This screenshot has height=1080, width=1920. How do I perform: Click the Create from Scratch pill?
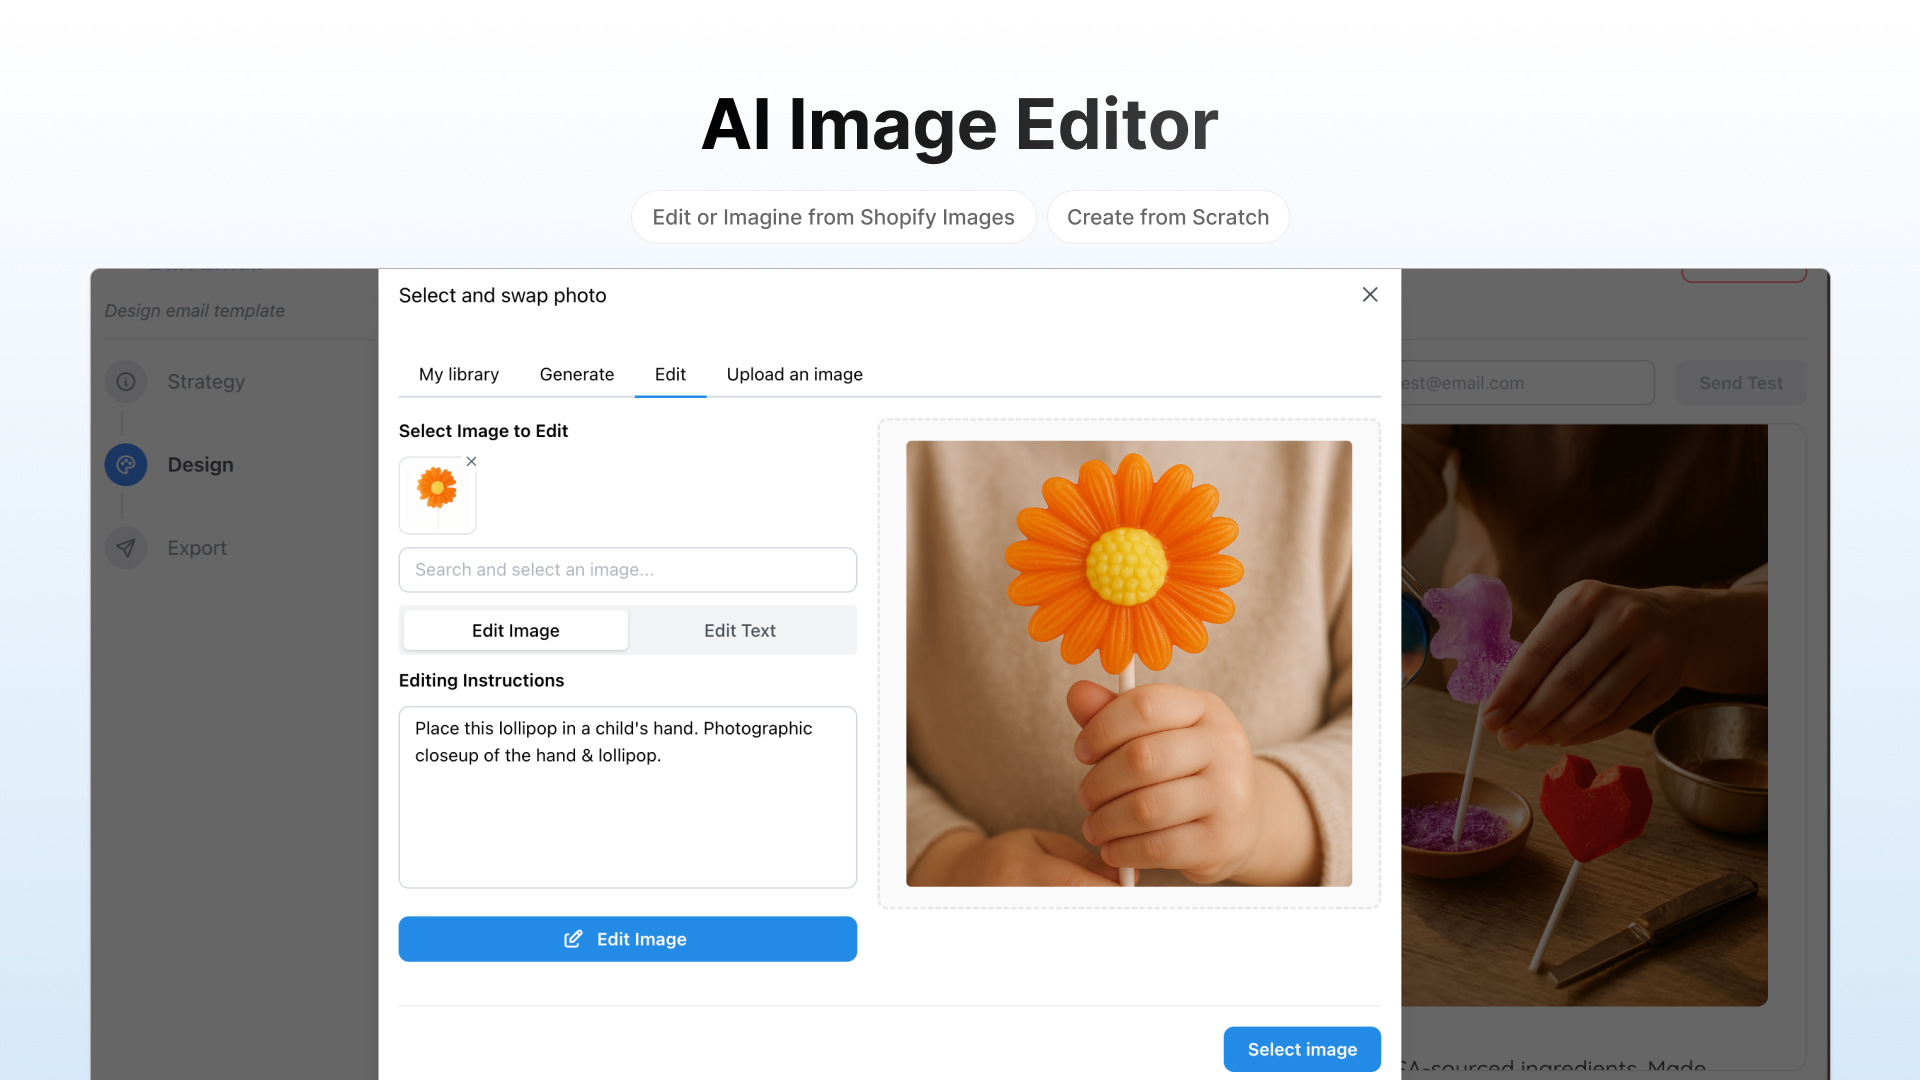pos(1167,217)
